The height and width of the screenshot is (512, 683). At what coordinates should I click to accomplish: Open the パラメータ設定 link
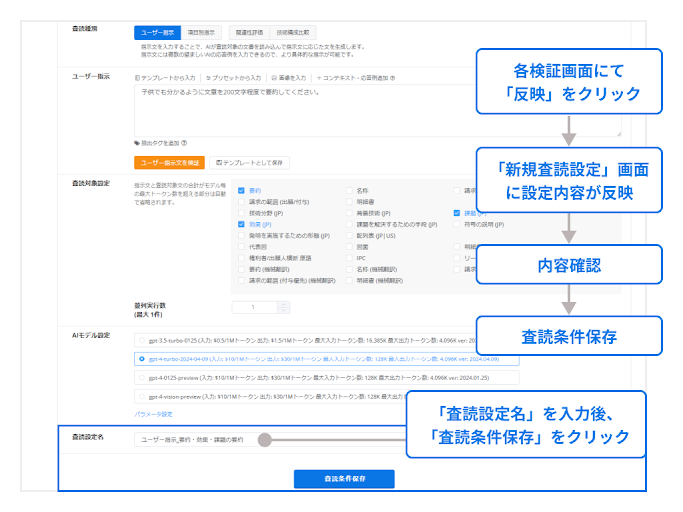(153, 414)
